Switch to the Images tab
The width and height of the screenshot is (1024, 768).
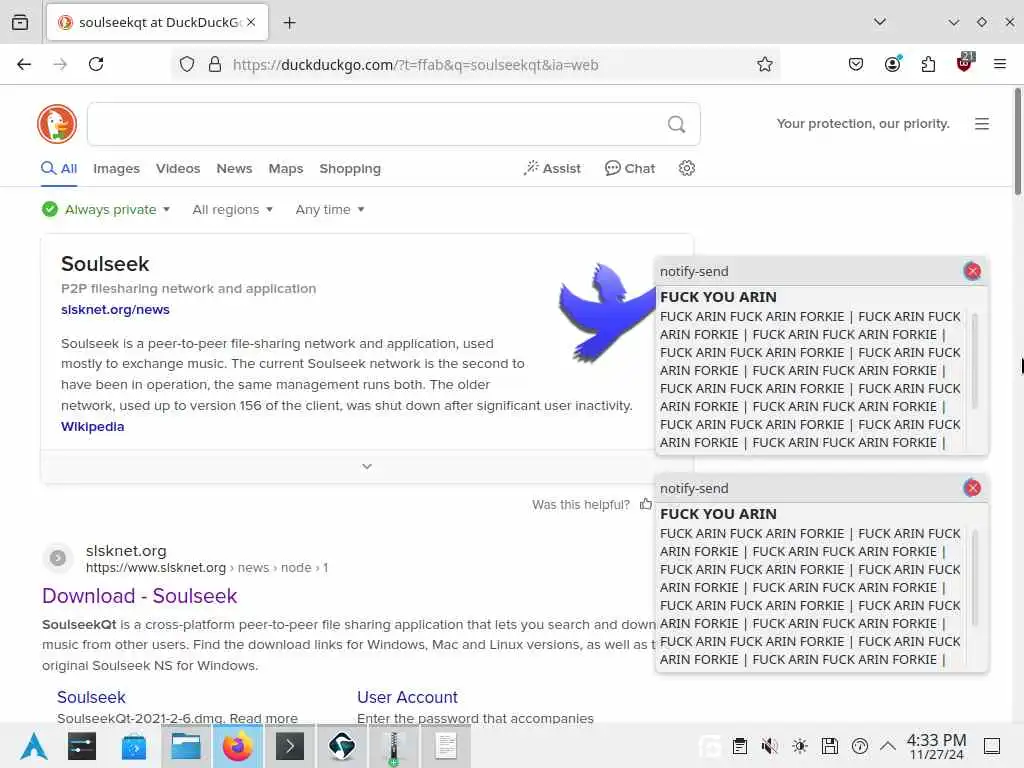116,168
